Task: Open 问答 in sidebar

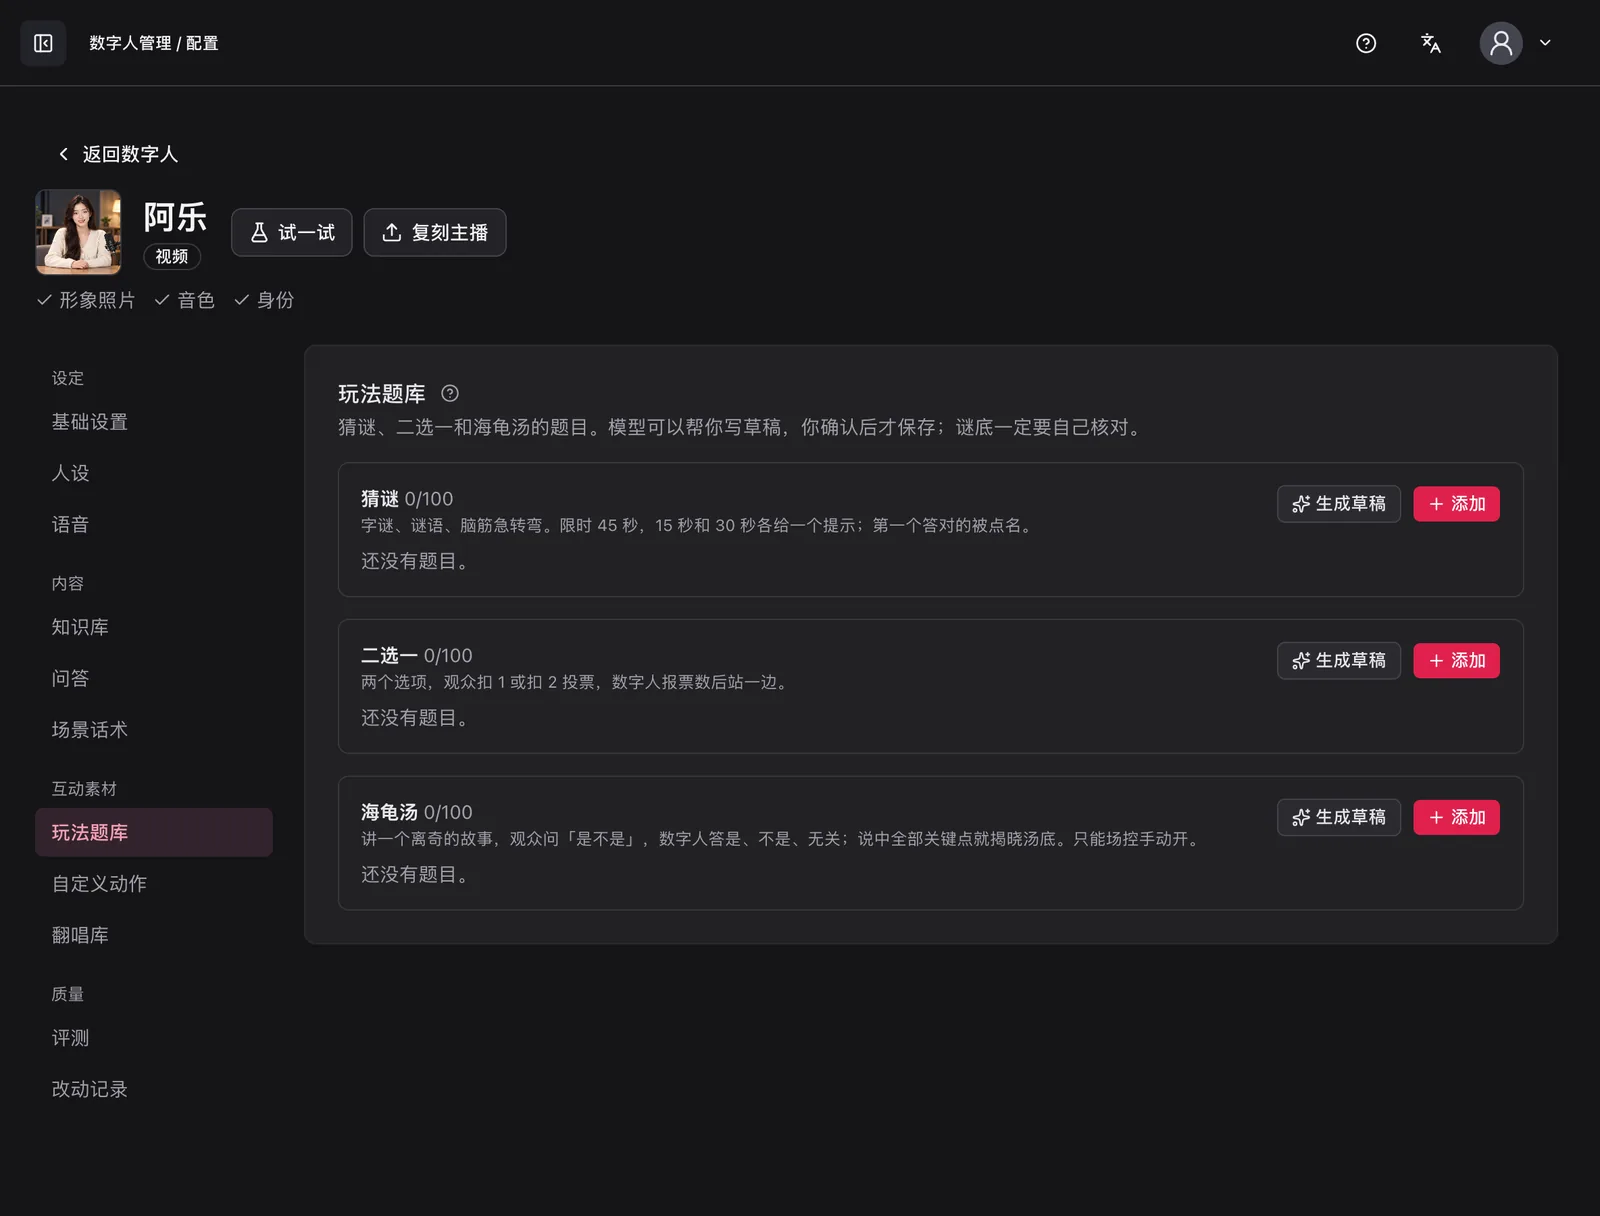Action: click(154, 678)
